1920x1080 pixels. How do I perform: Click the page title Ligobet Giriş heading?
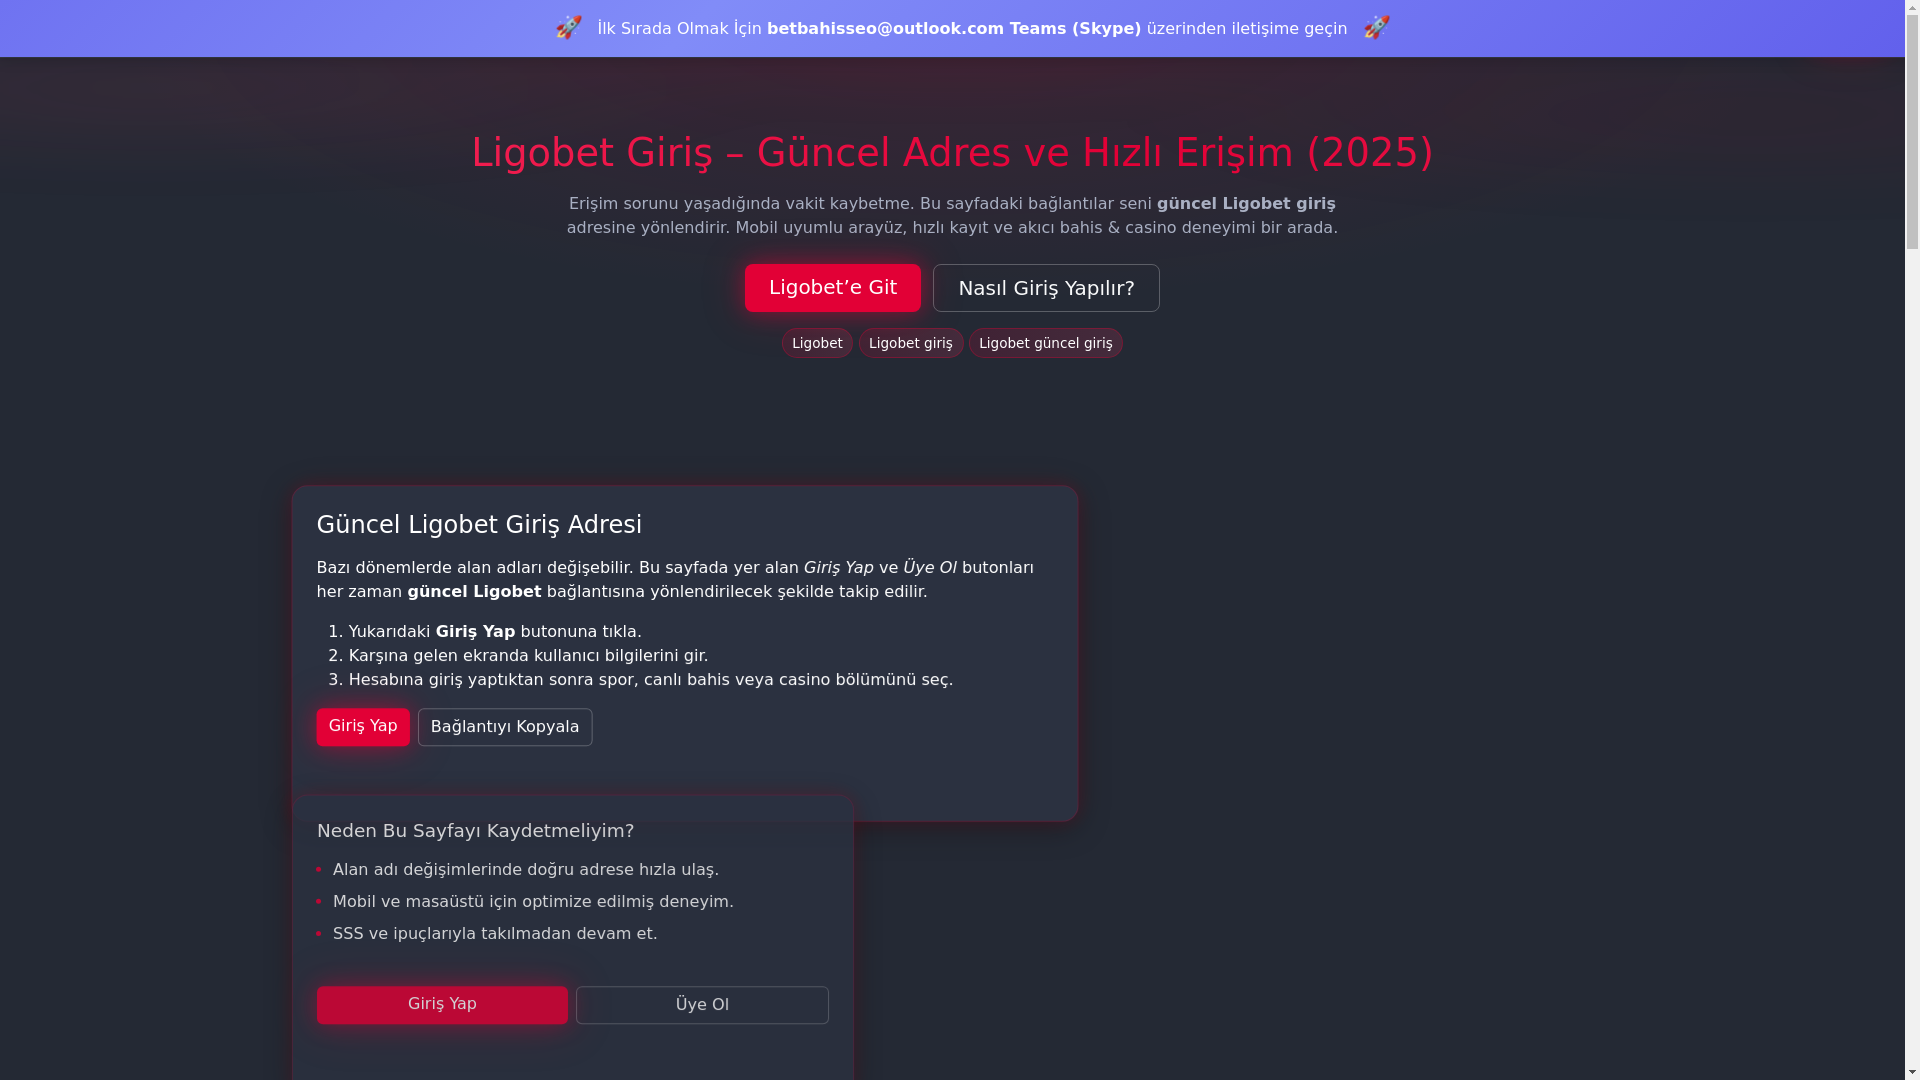point(952,152)
